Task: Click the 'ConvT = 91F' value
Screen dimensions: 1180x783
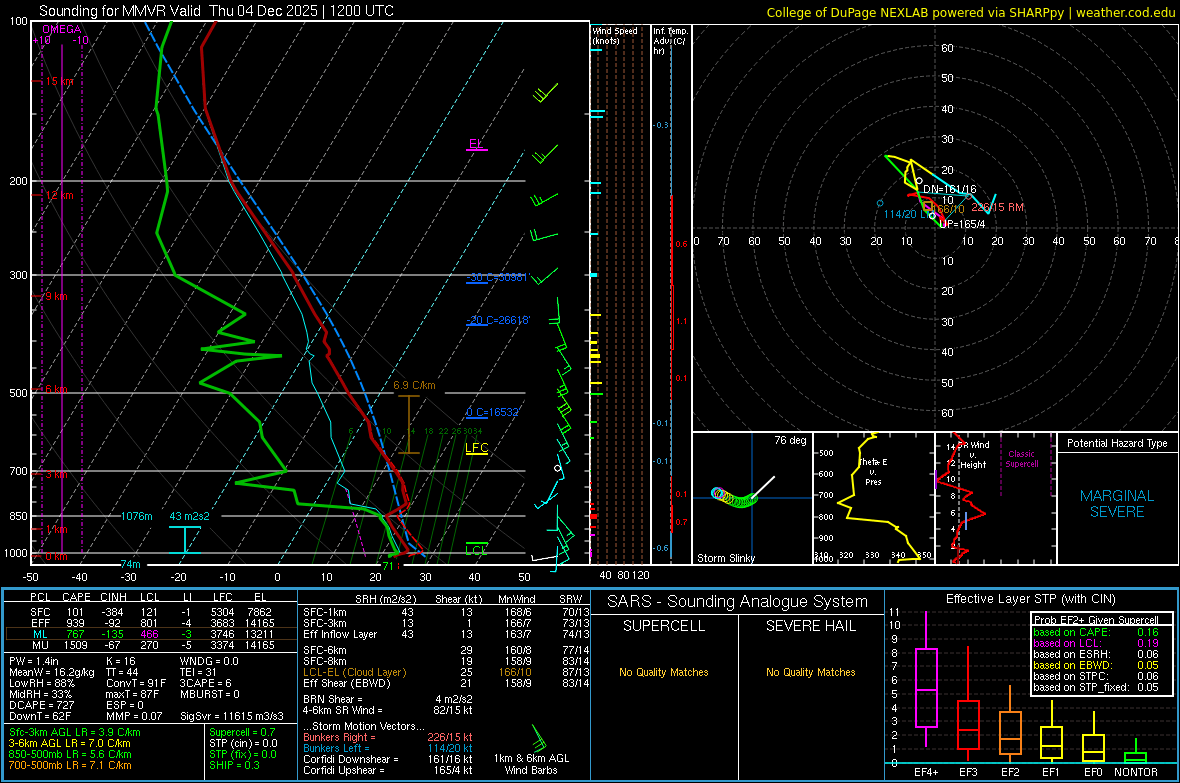Action: (x=136, y=683)
